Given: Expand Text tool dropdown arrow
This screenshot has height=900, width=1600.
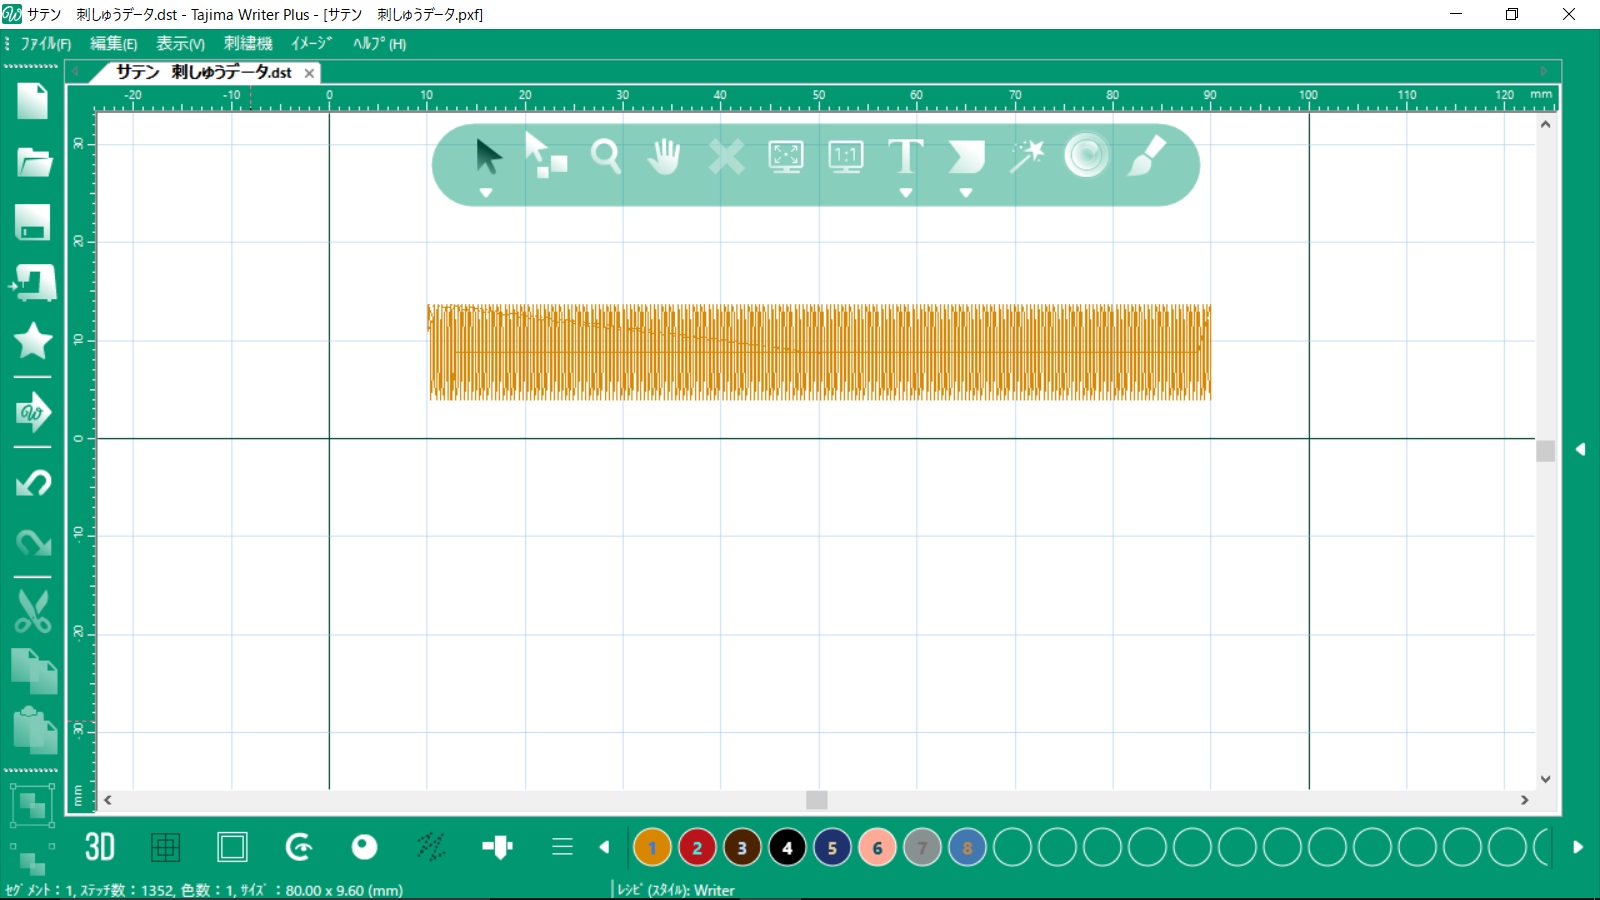Looking at the screenshot, I should point(906,192).
